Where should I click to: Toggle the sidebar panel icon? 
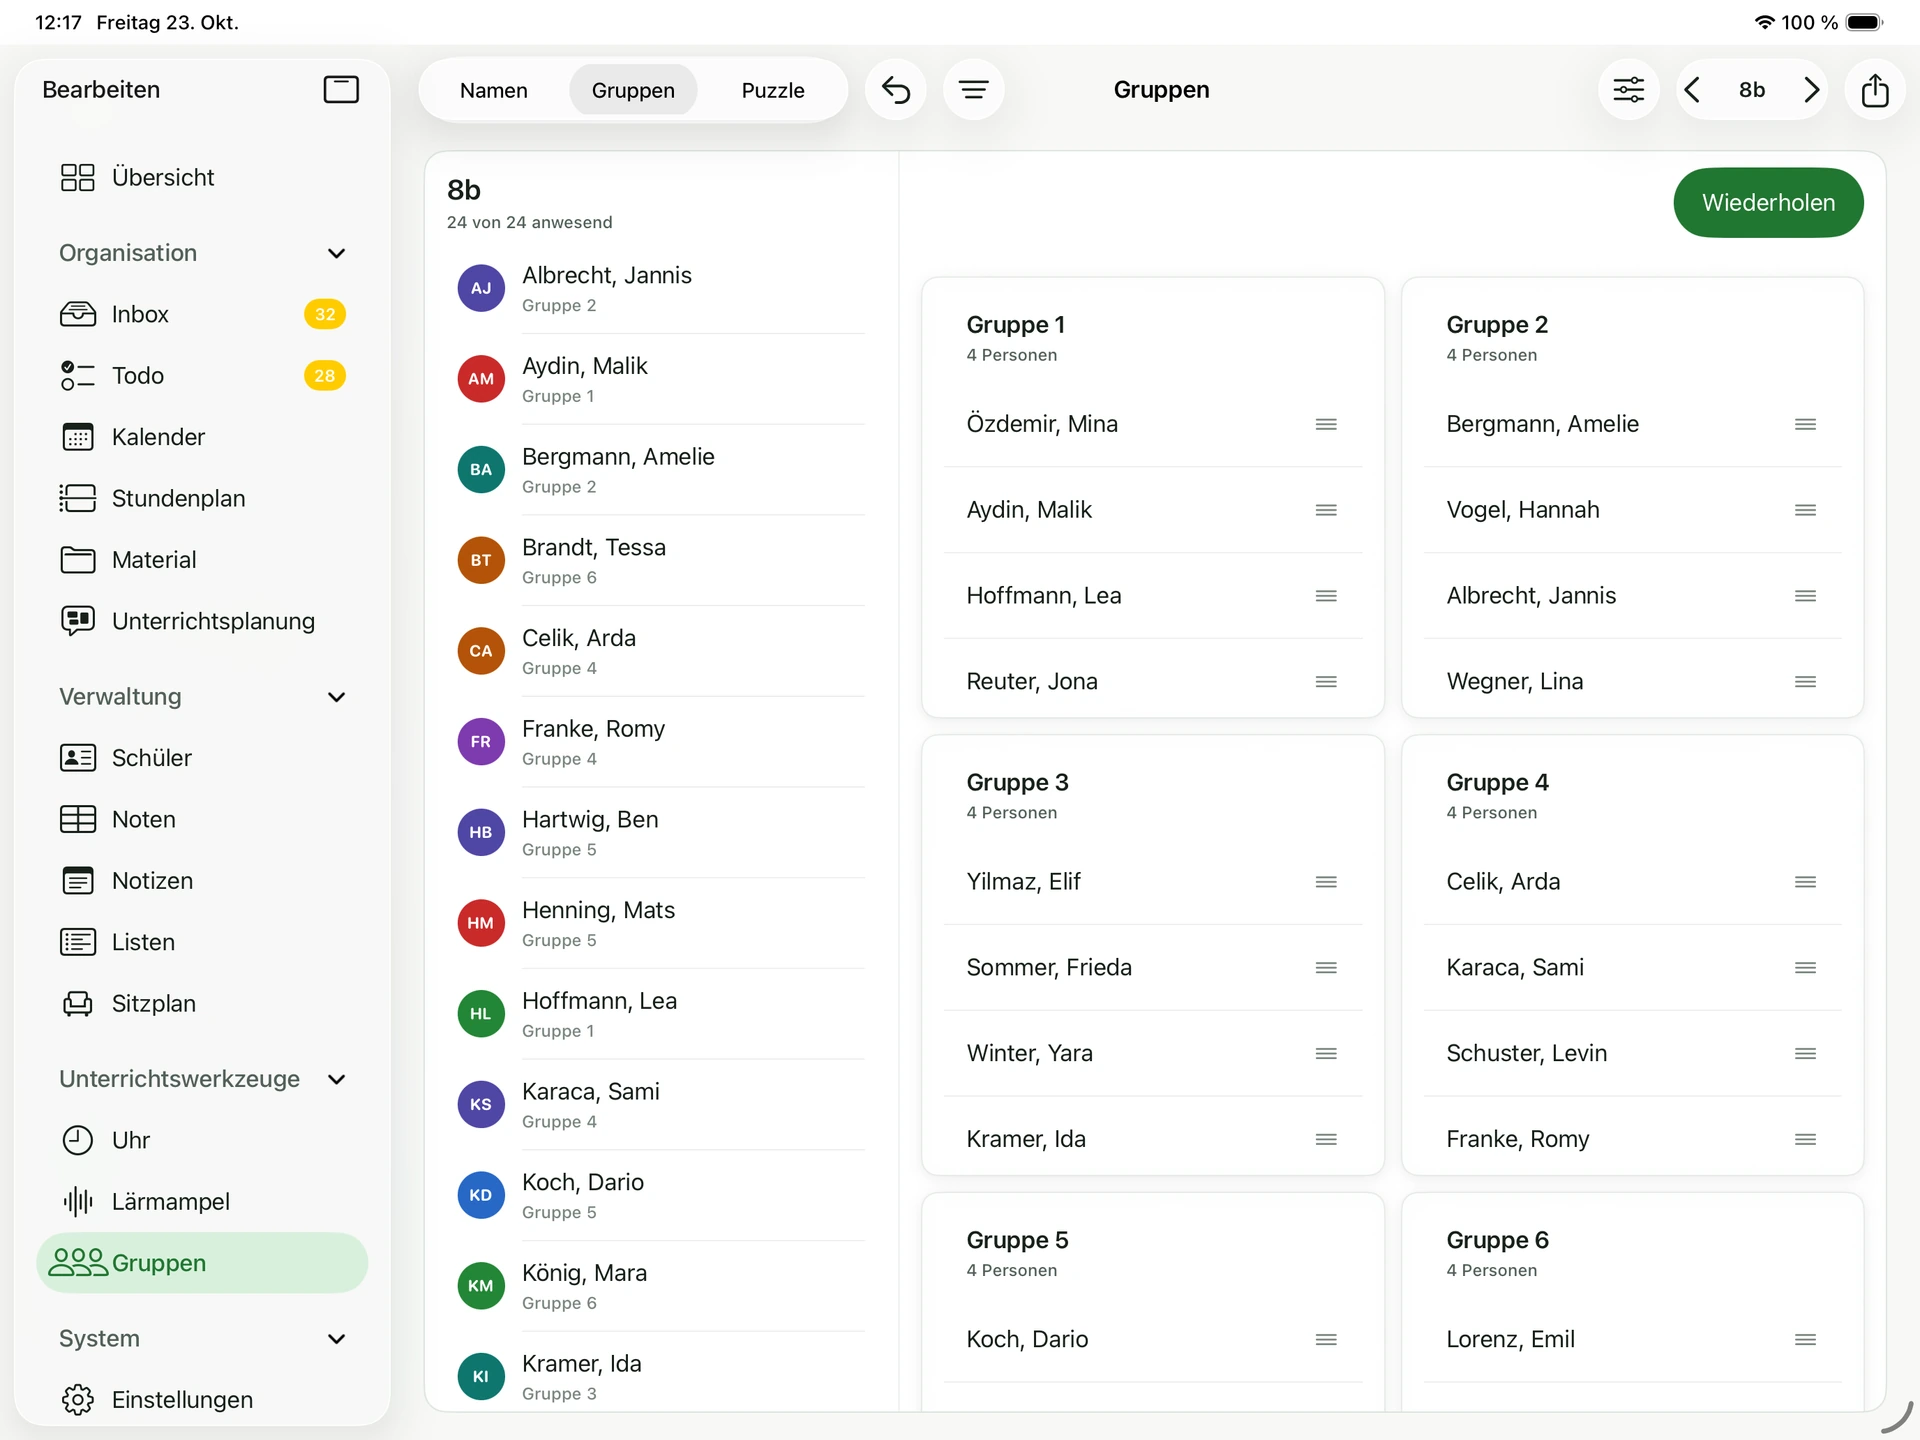click(341, 90)
